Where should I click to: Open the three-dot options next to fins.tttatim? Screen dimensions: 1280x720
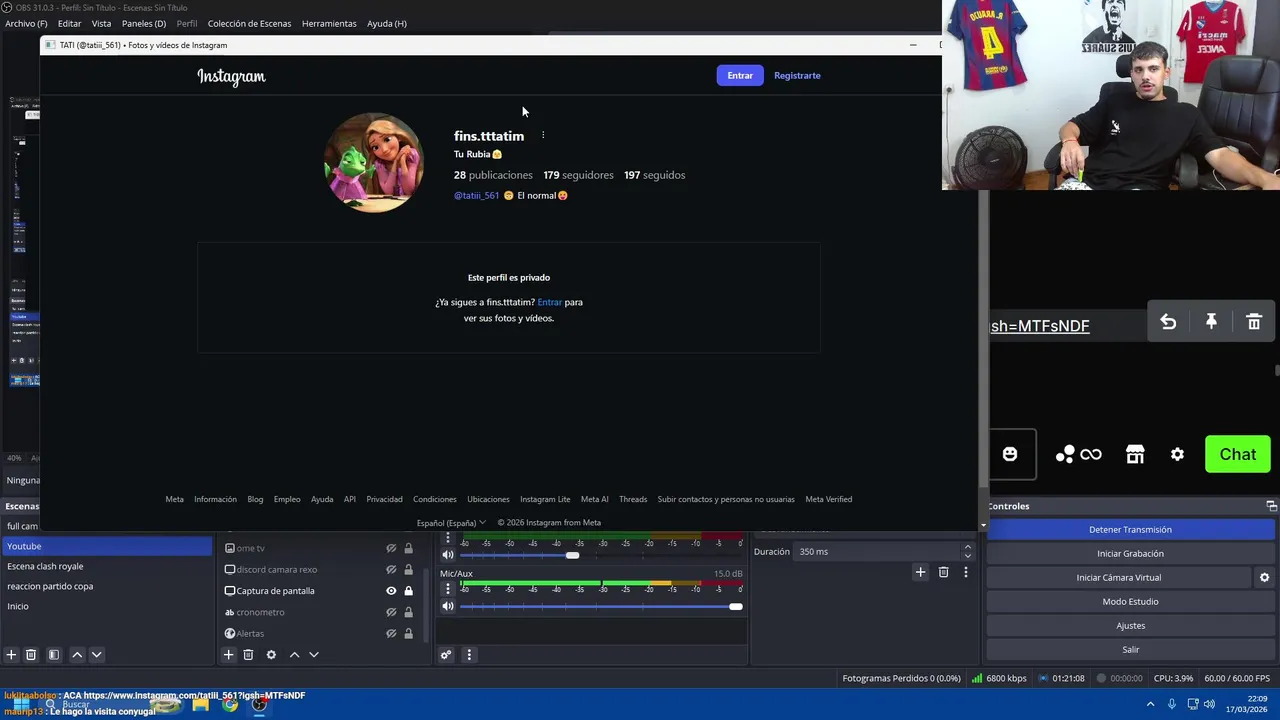coord(543,135)
